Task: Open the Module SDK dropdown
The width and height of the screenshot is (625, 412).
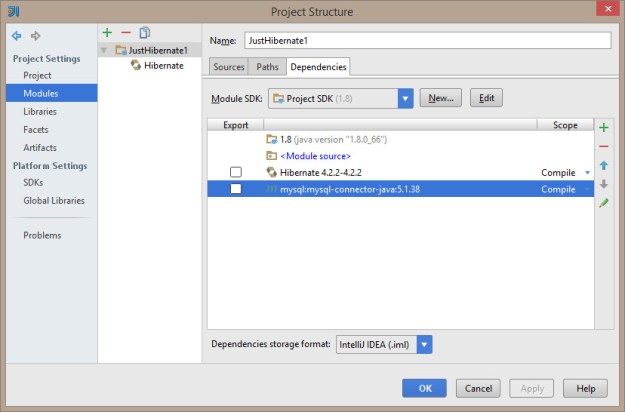Action: pyautogui.click(x=405, y=98)
